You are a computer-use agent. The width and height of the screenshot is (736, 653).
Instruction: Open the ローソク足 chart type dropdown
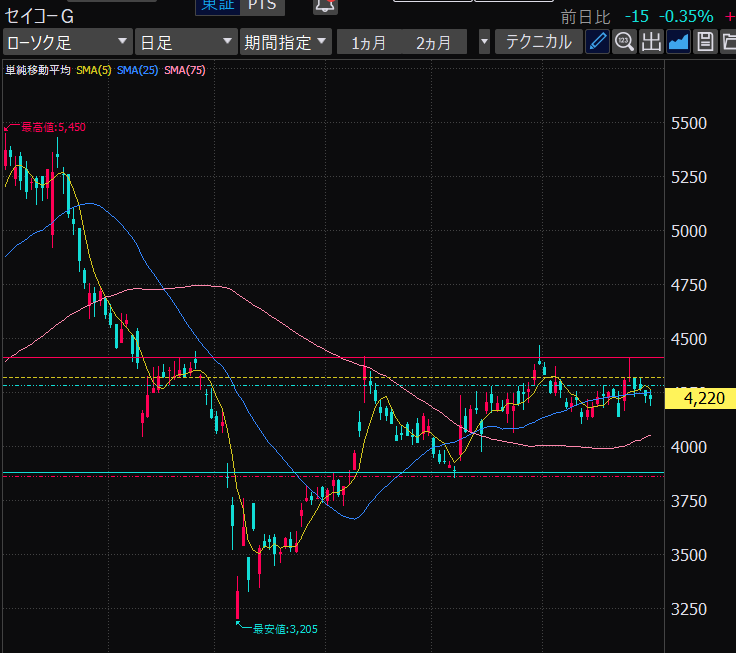67,42
